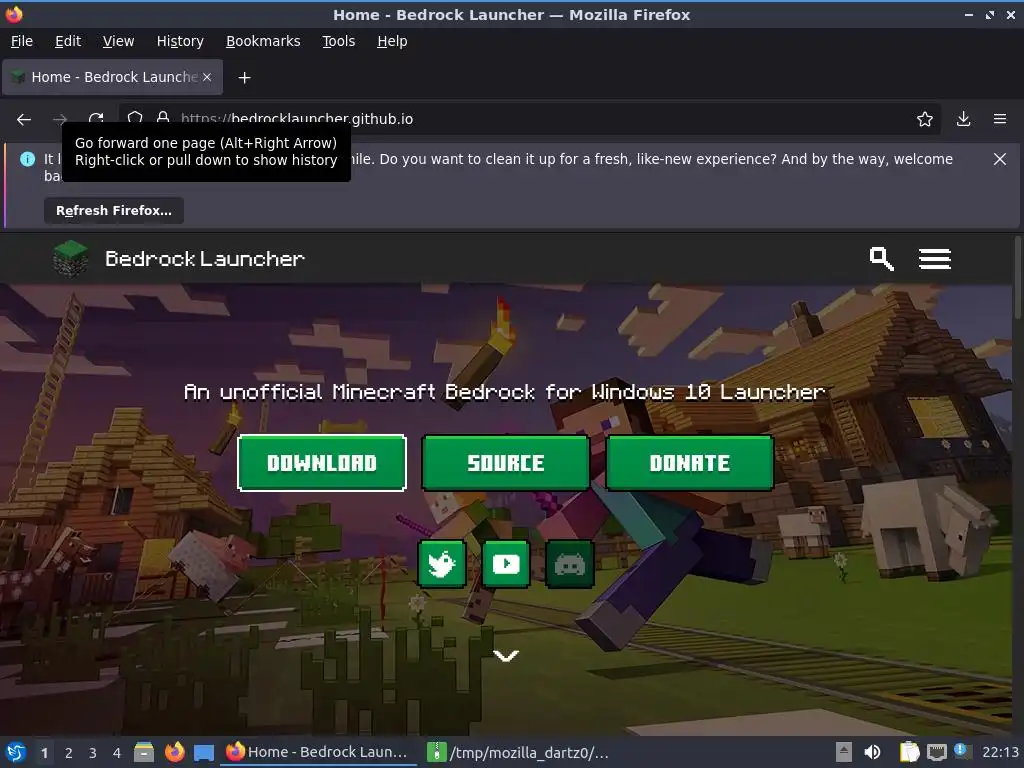Open the Edit menu

click(68, 41)
